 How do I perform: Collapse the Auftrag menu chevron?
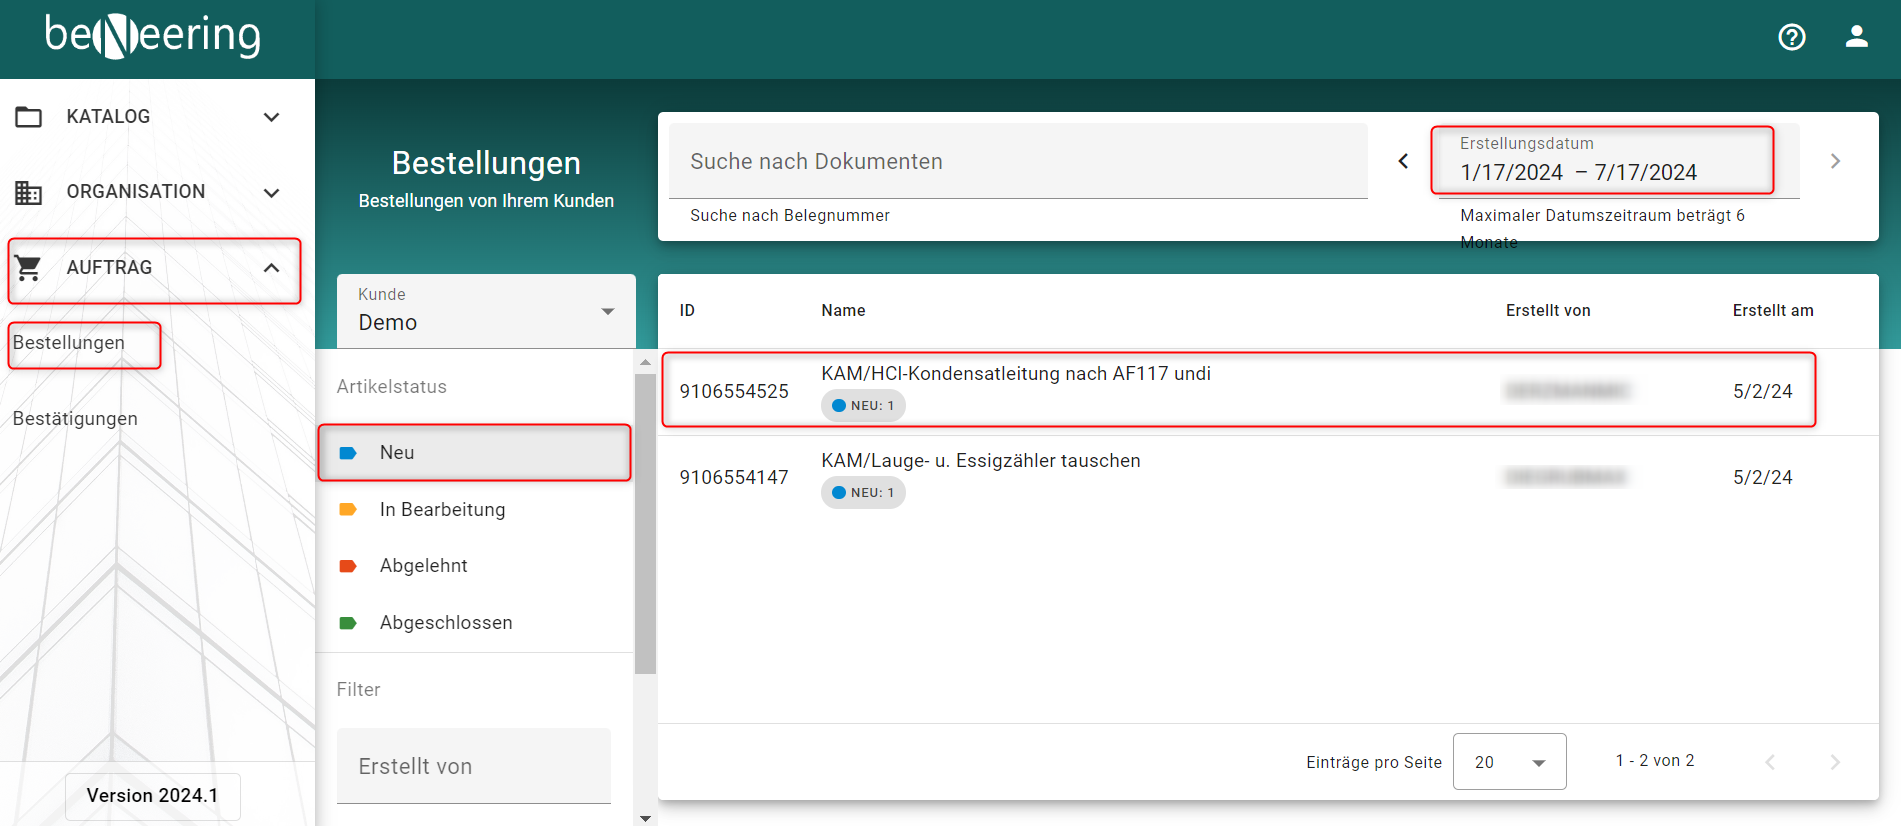(x=271, y=268)
